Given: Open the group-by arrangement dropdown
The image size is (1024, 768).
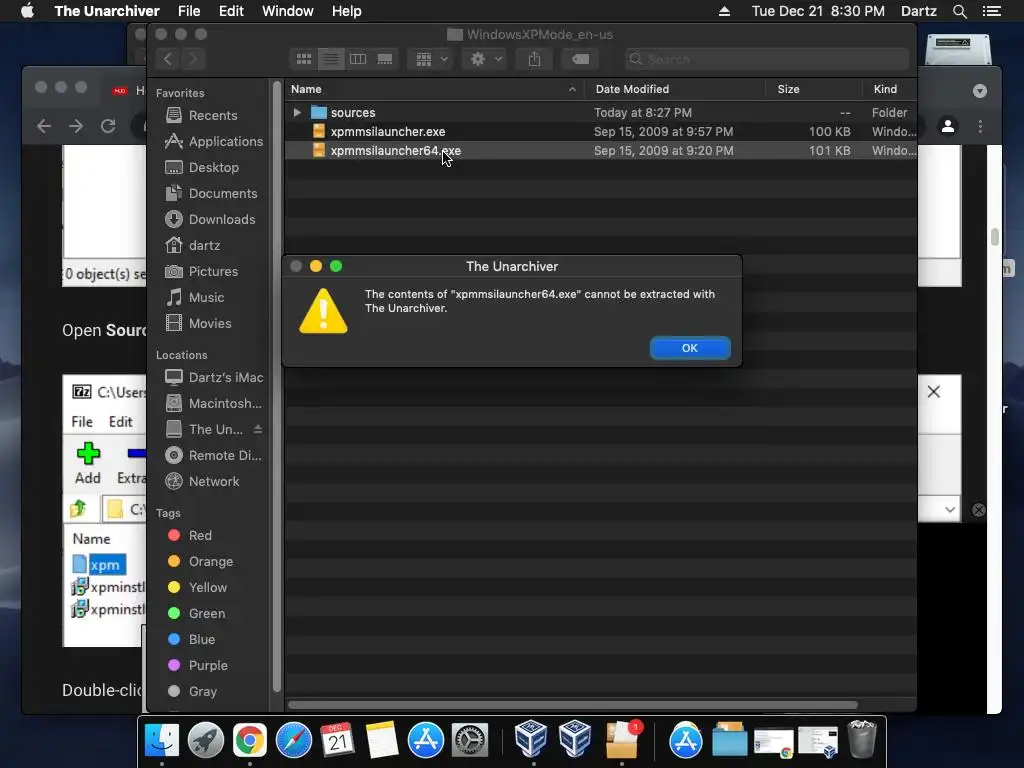Looking at the screenshot, I should 431,59.
